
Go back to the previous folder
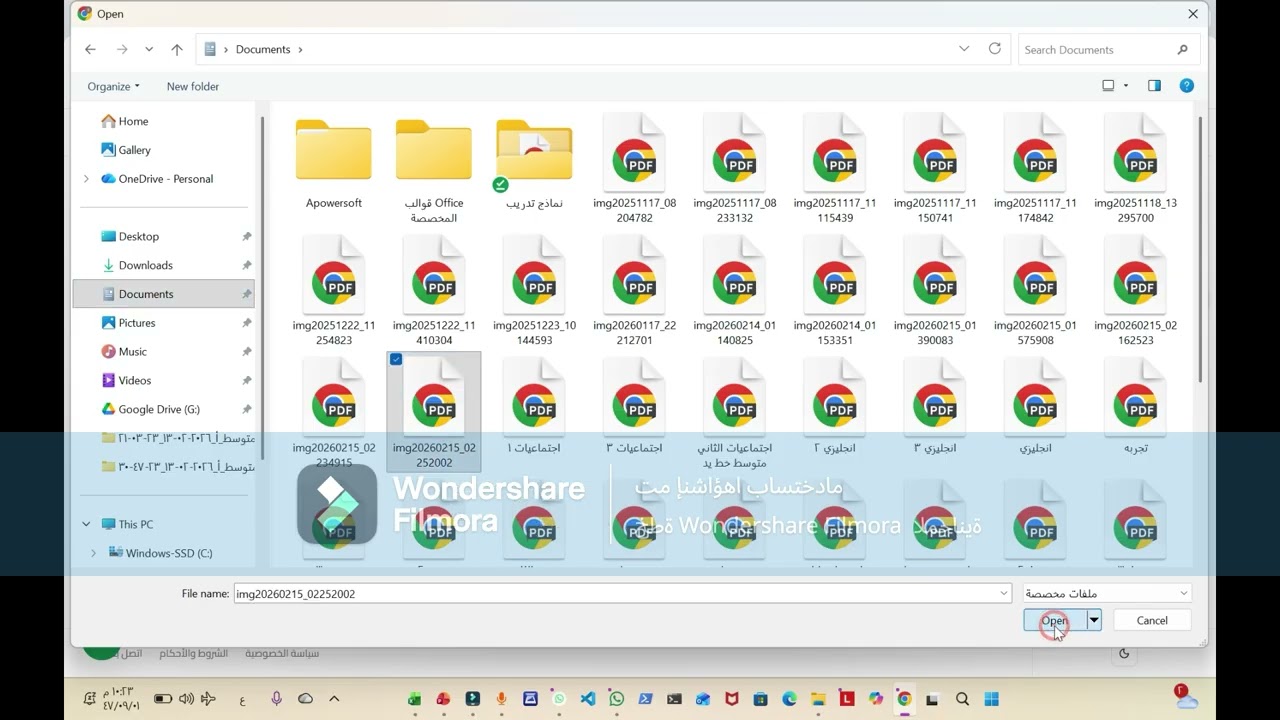click(x=90, y=49)
